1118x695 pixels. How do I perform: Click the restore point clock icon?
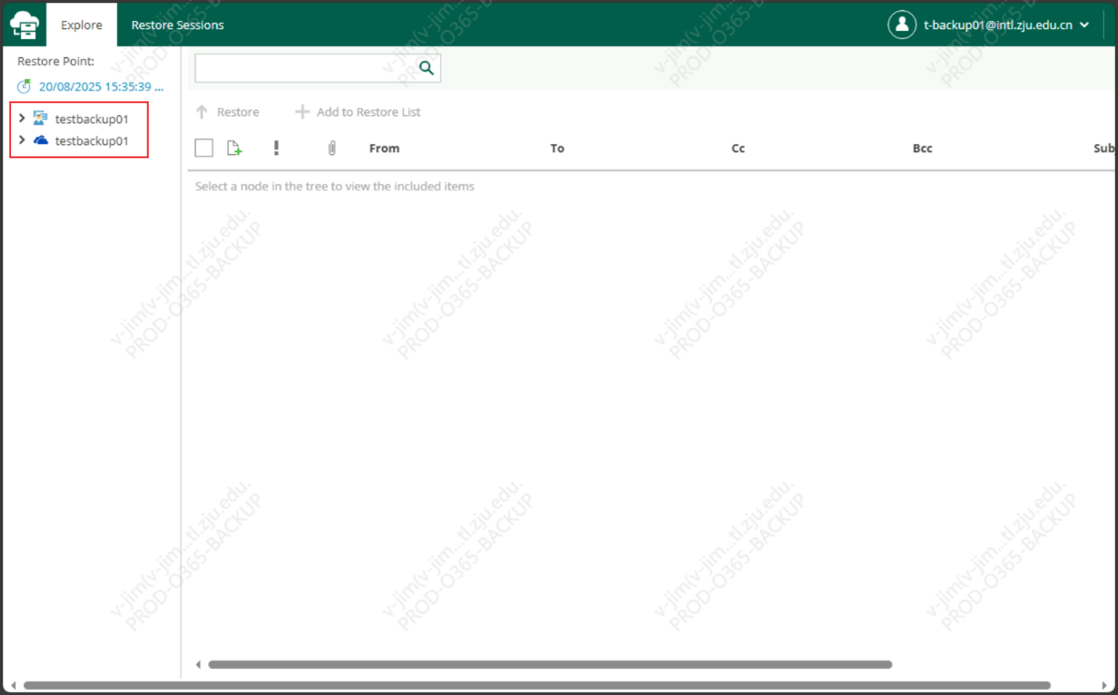(24, 87)
